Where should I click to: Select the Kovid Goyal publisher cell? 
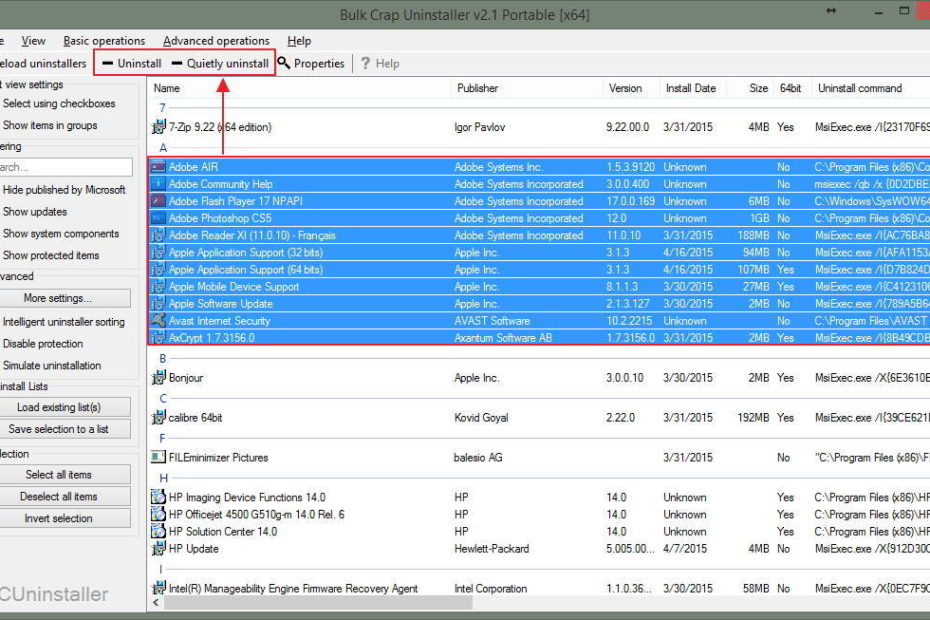[x=481, y=418]
